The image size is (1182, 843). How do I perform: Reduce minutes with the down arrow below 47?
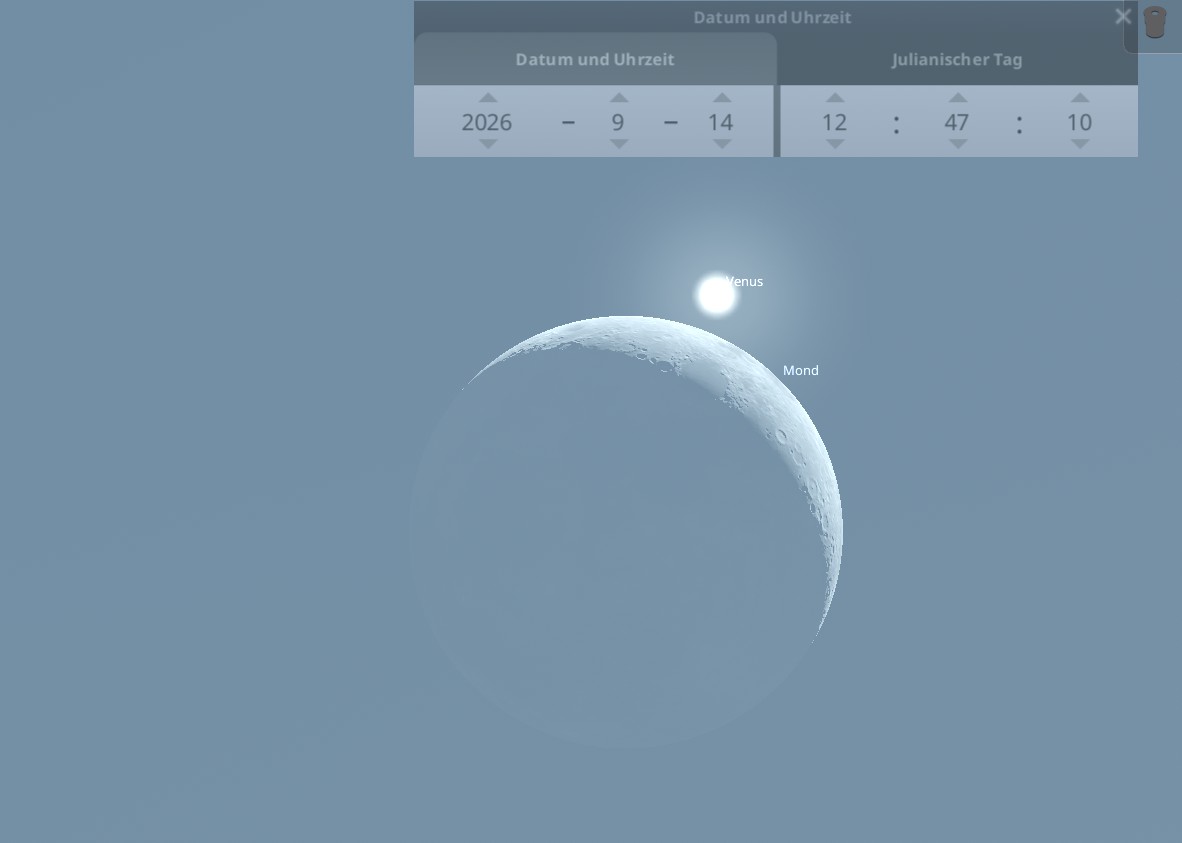958,144
